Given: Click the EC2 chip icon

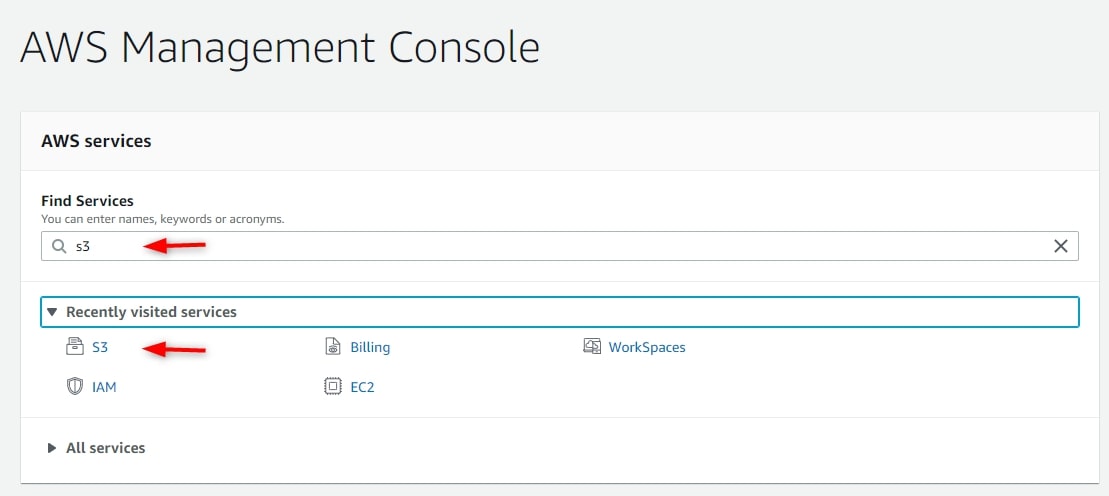Looking at the screenshot, I should (x=332, y=387).
